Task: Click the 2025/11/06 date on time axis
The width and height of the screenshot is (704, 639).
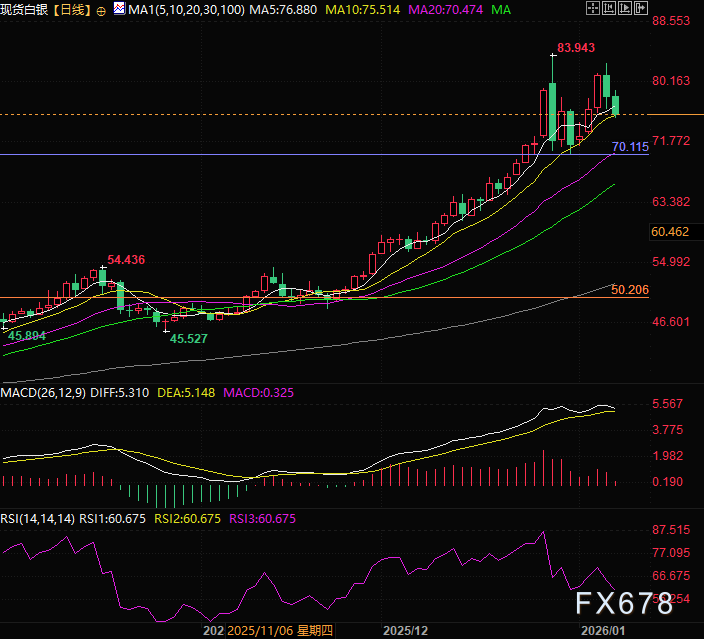Action: tap(262, 631)
